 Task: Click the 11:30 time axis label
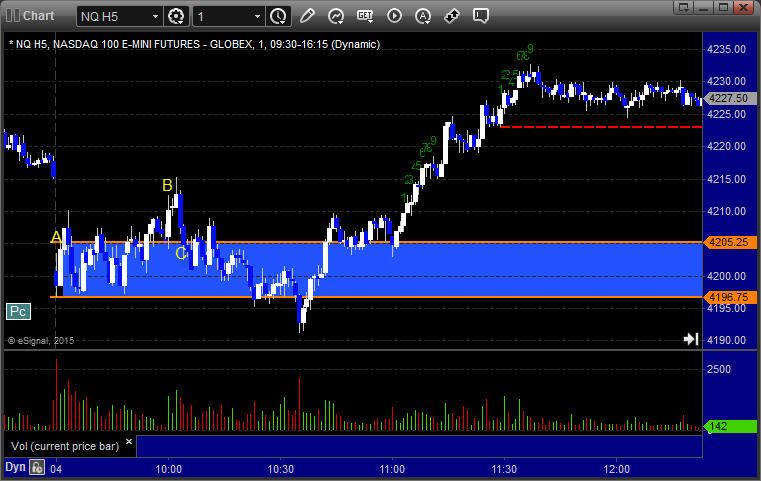(x=504, y=469)
